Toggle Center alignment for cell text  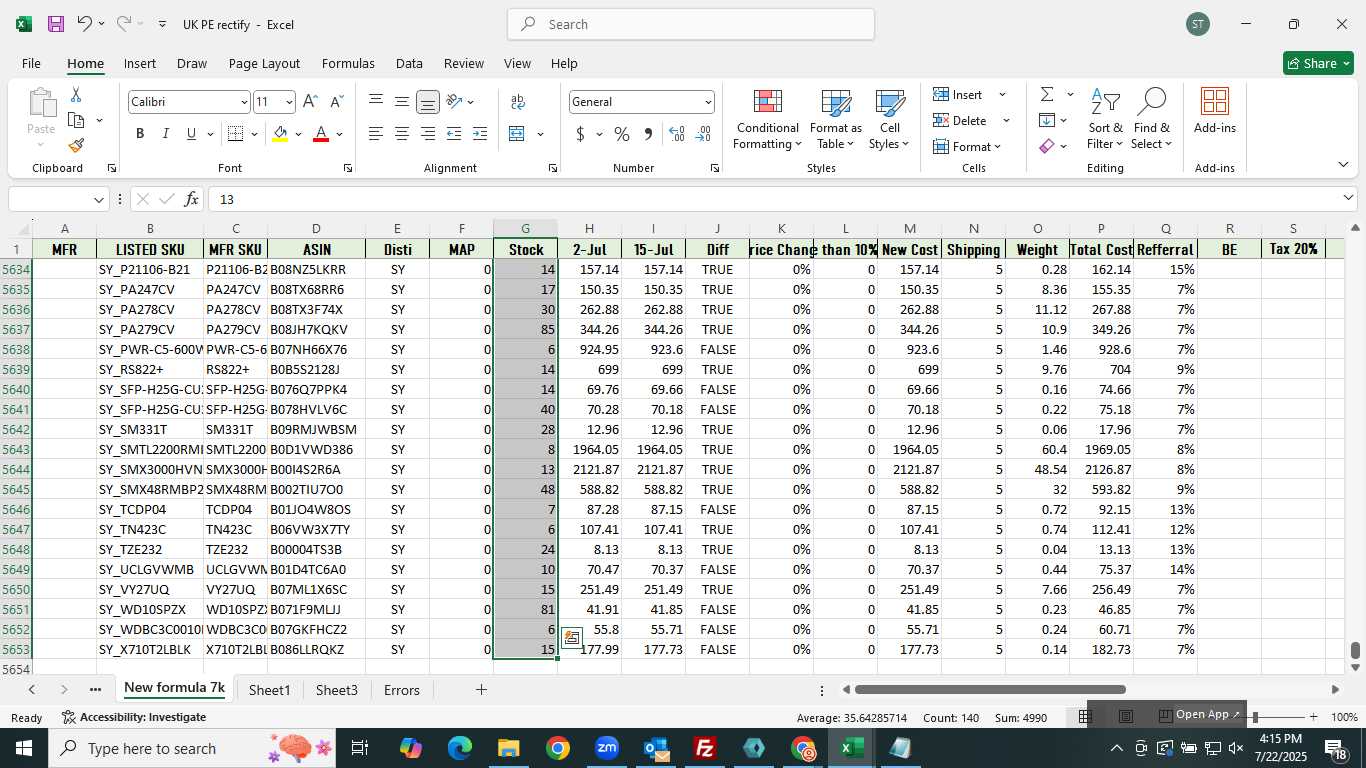click(402, 134)
